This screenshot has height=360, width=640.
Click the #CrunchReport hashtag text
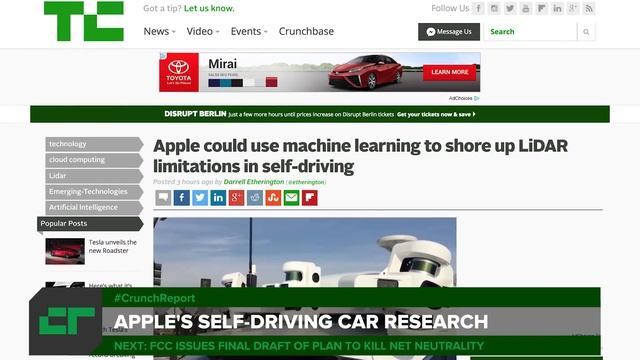pos(155,298)
